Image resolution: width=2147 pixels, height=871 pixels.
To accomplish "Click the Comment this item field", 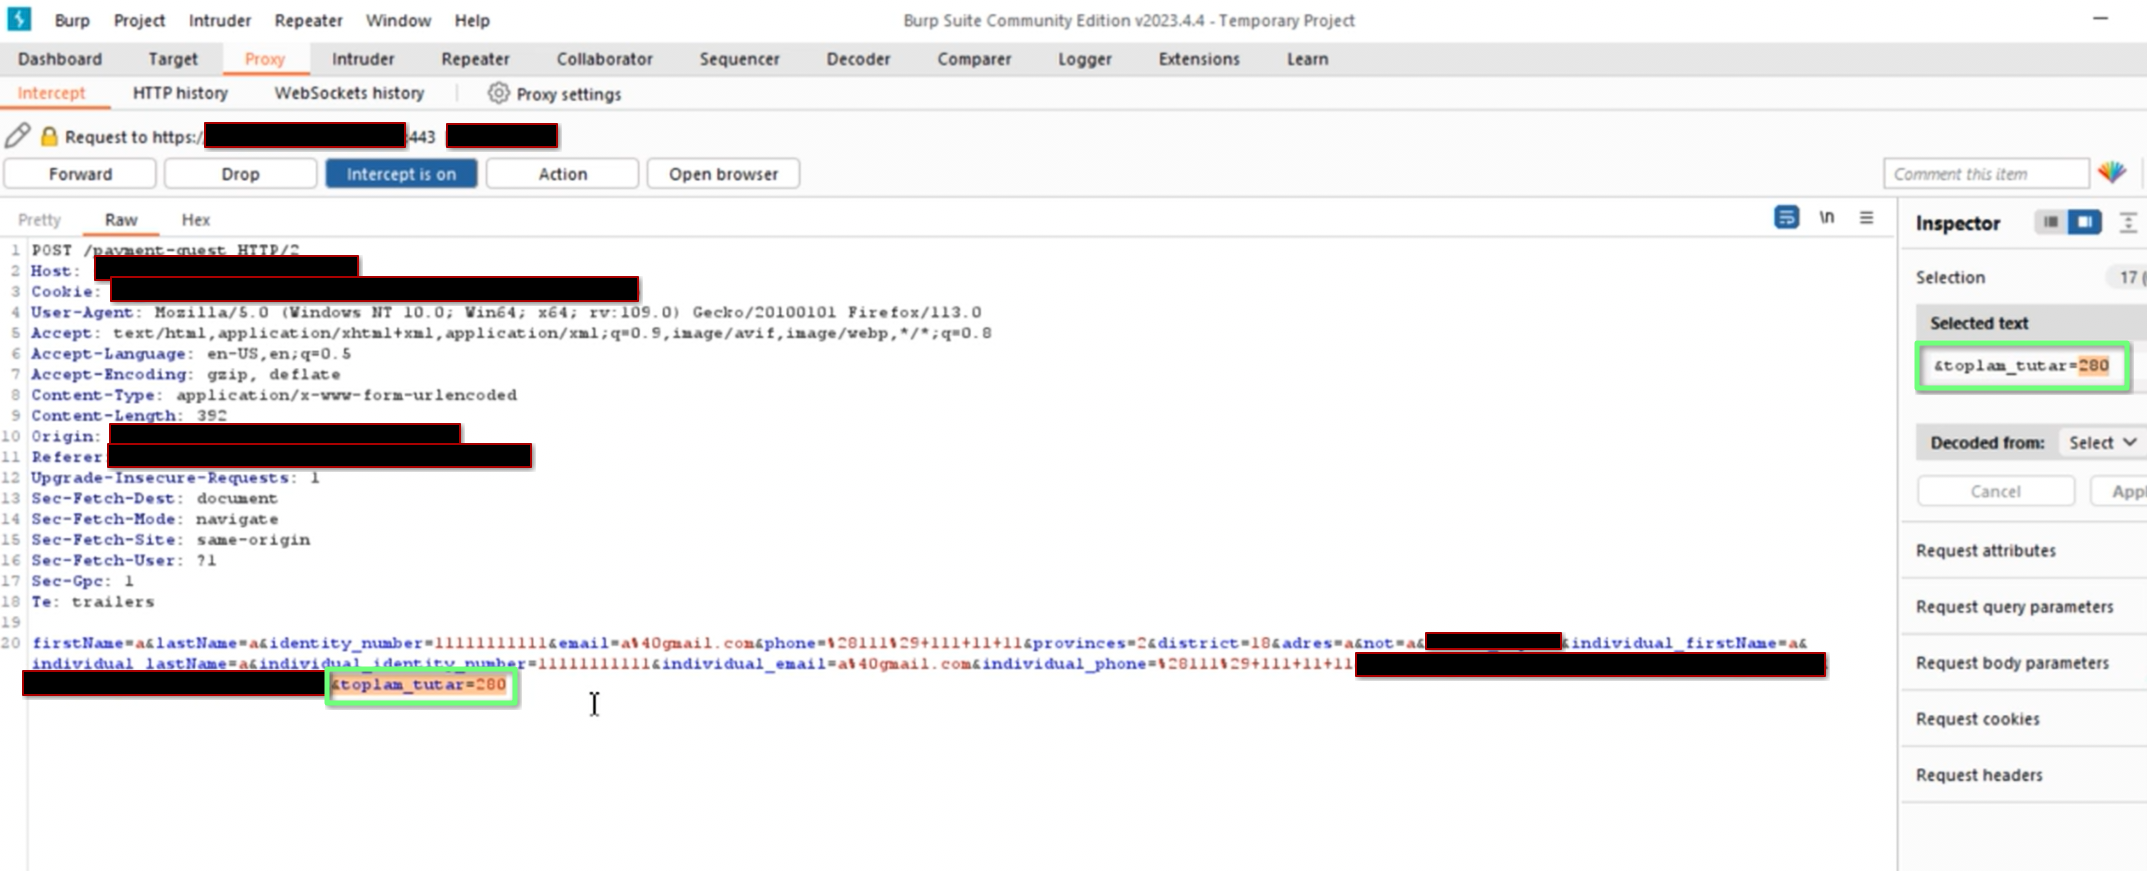I will [1986, 174].
